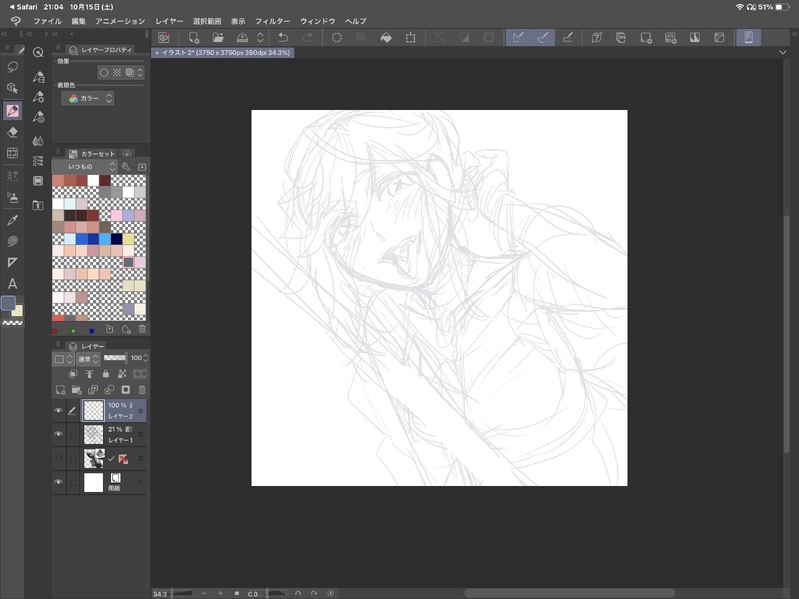Open the いつもの color set dropdown
This screenshot has width=799, height=599.
(86, 166)
